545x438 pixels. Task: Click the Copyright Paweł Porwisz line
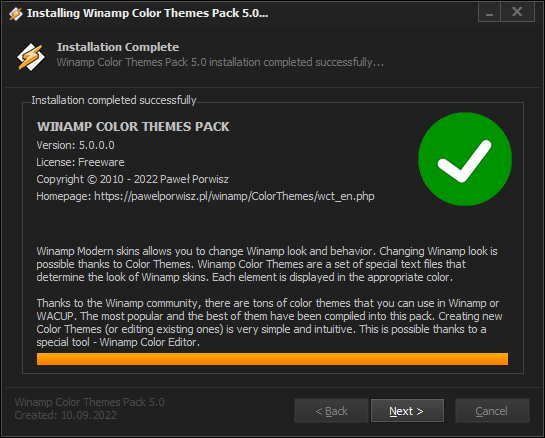tap(132, 179)
